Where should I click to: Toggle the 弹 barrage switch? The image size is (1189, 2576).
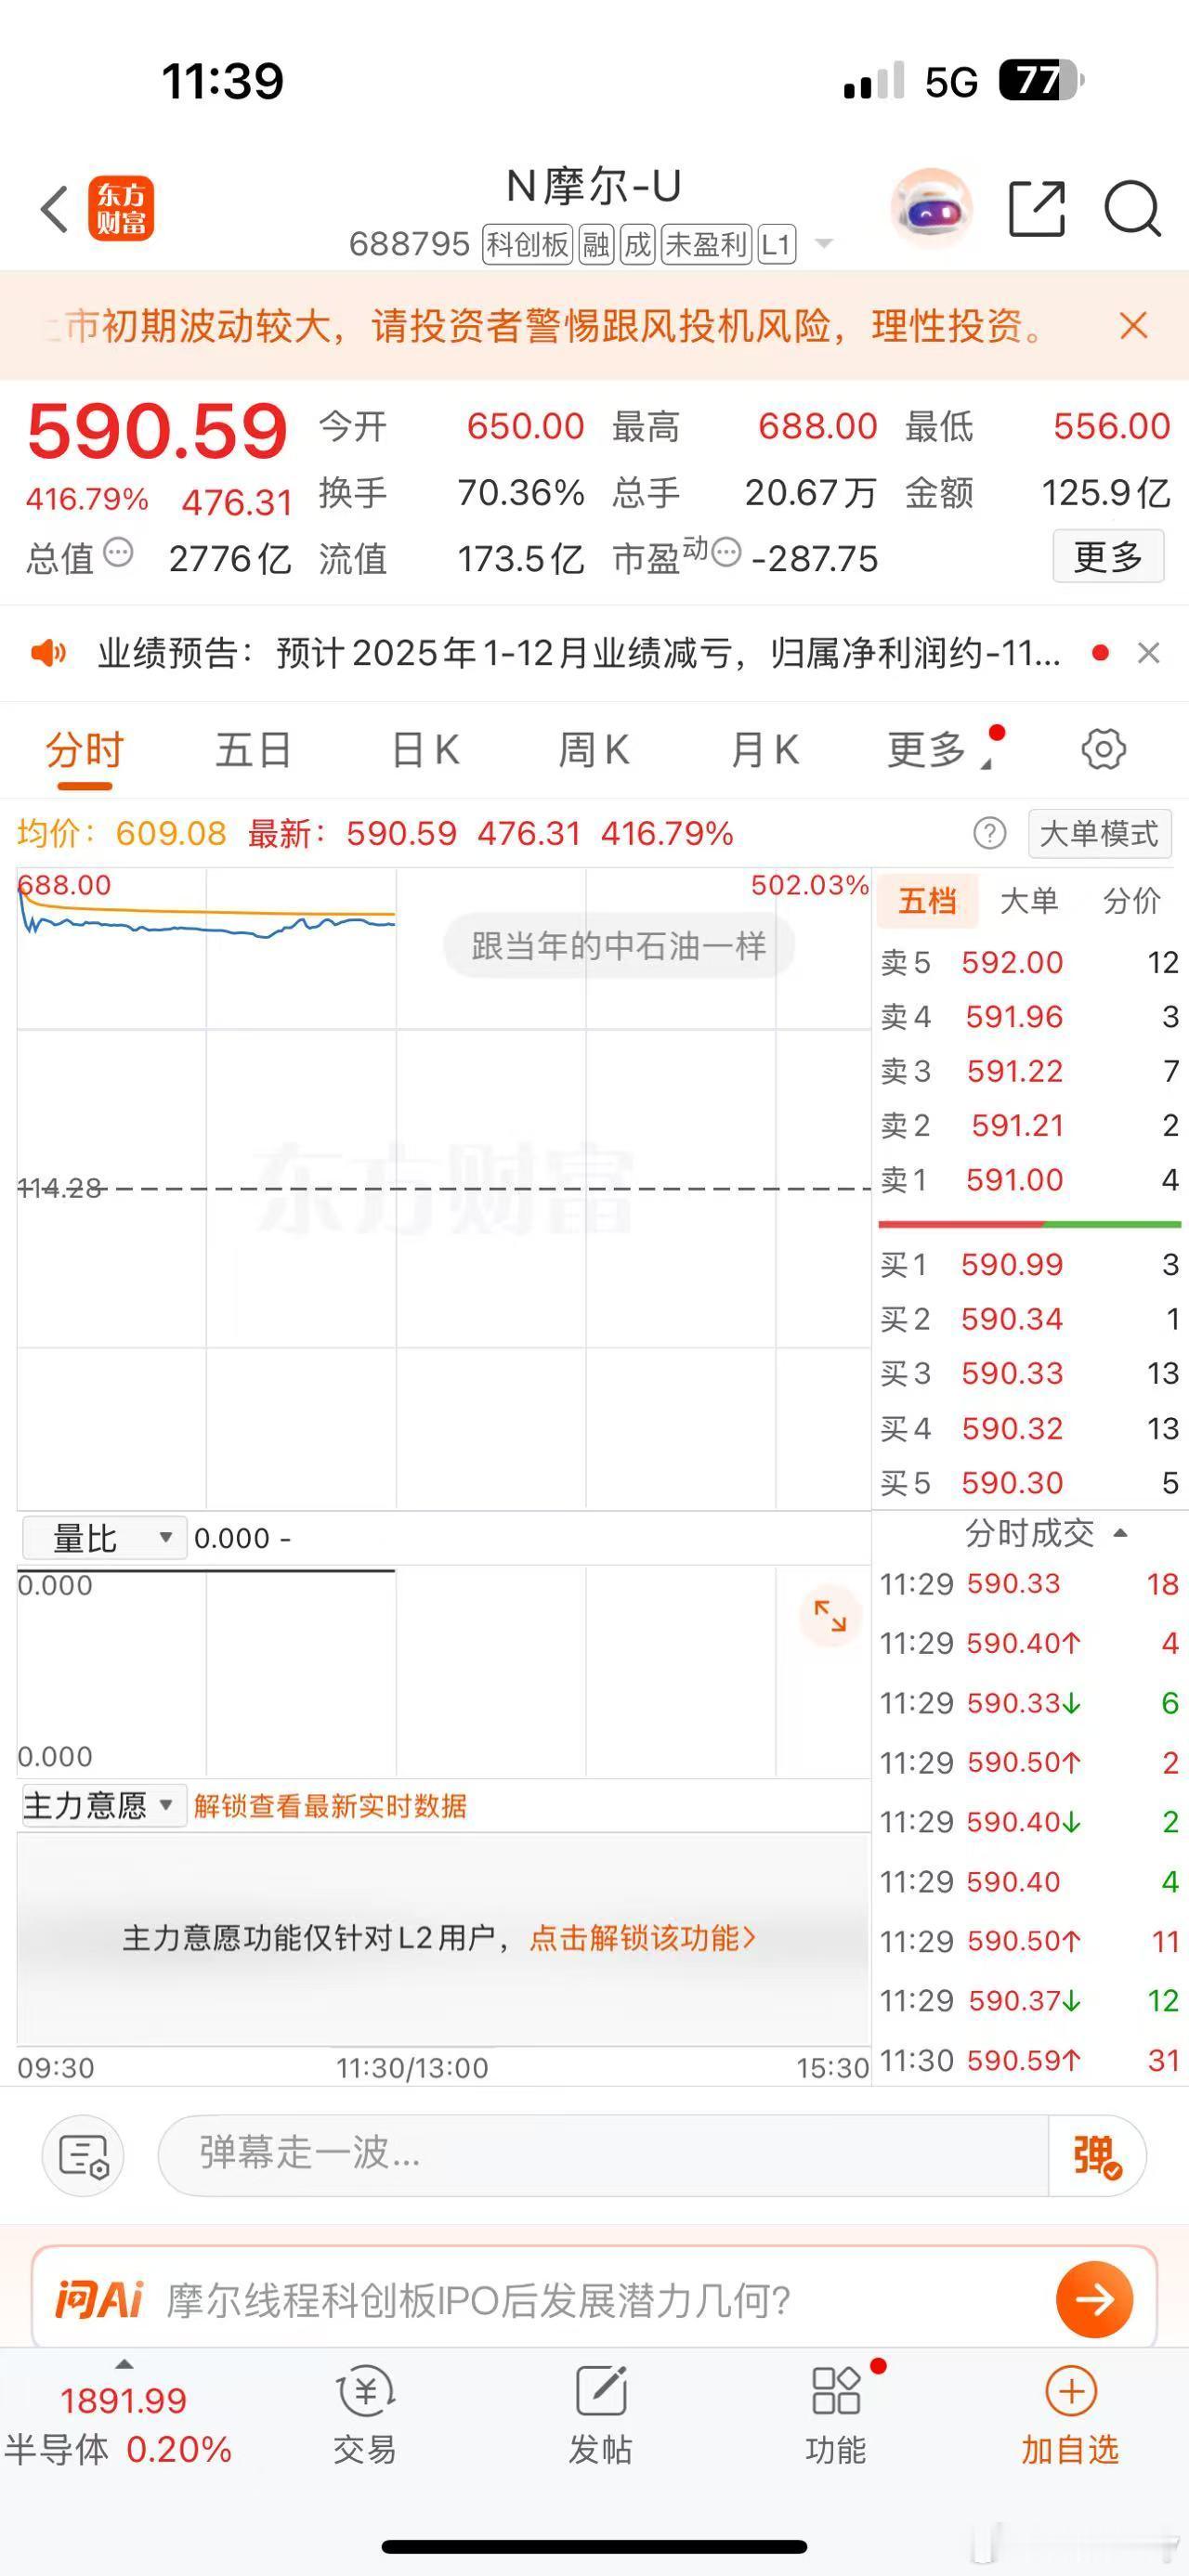1097,2156
